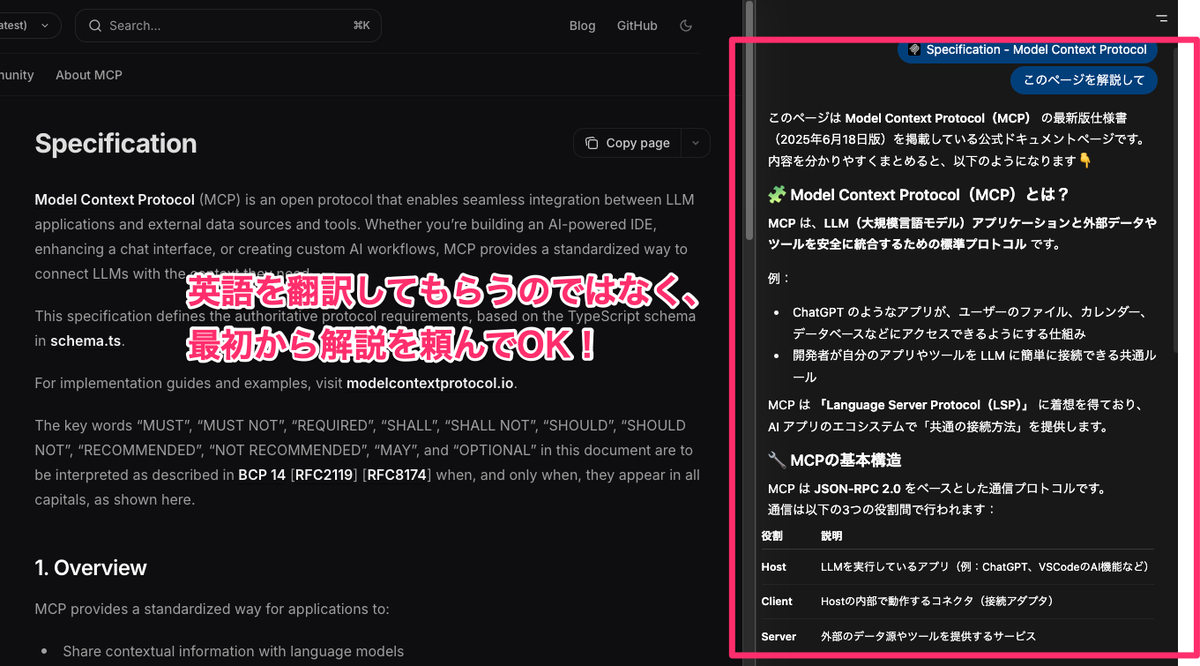Click the side panel menu icon at top
The image size is (1200, 666).
coord(1161,18)
